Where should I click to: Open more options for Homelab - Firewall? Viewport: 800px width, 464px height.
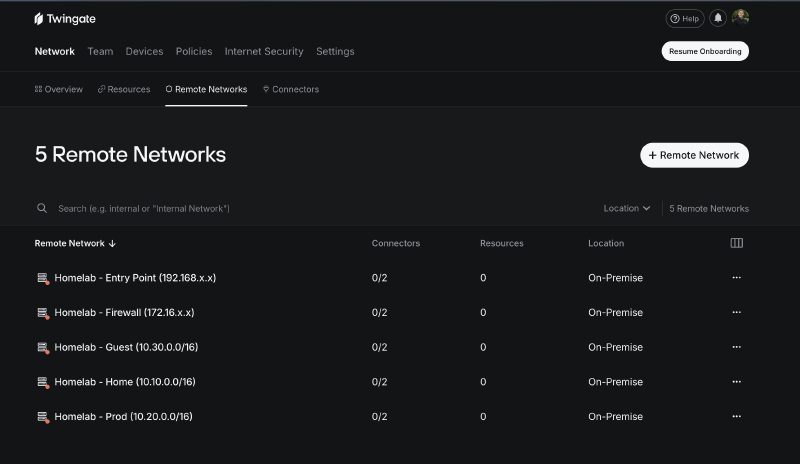point(736,312)
